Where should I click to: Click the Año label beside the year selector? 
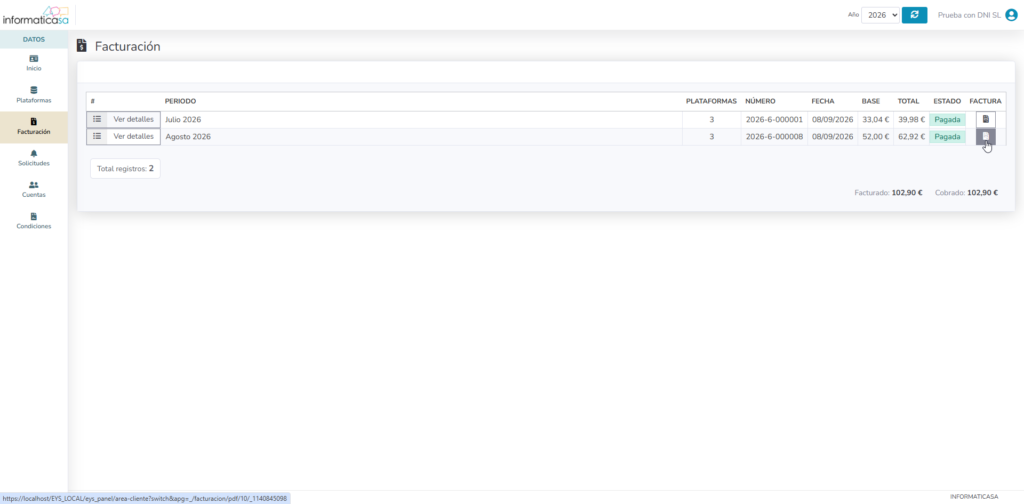tap(853, 14)
